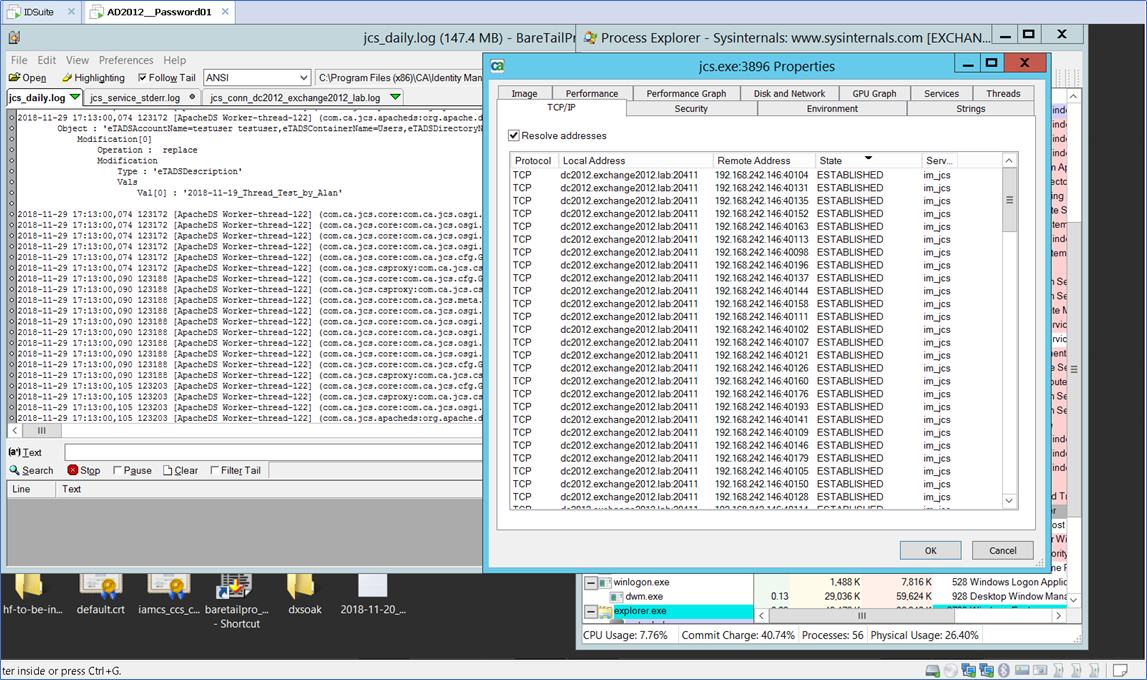Image resolution: width=1147 pixels, height=680 pixels.
Task: Open the iamcs_ccs_c... certificate desktop icon
Action: click(169, 587)
